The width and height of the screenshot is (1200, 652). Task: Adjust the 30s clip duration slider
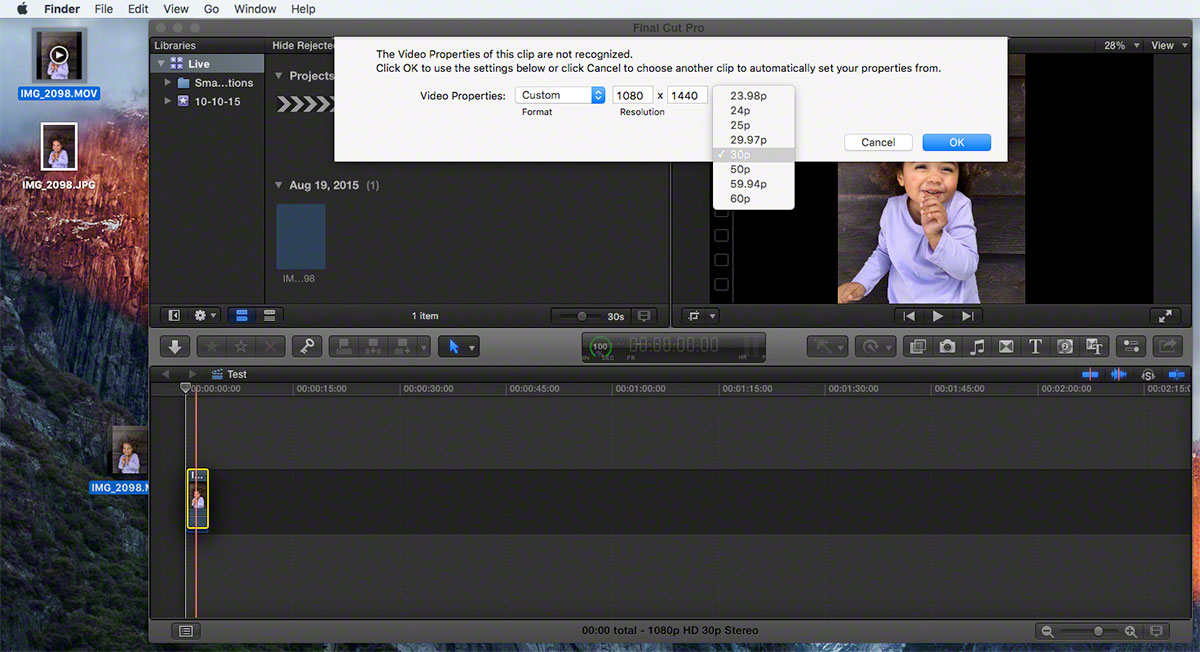[581, 316]
